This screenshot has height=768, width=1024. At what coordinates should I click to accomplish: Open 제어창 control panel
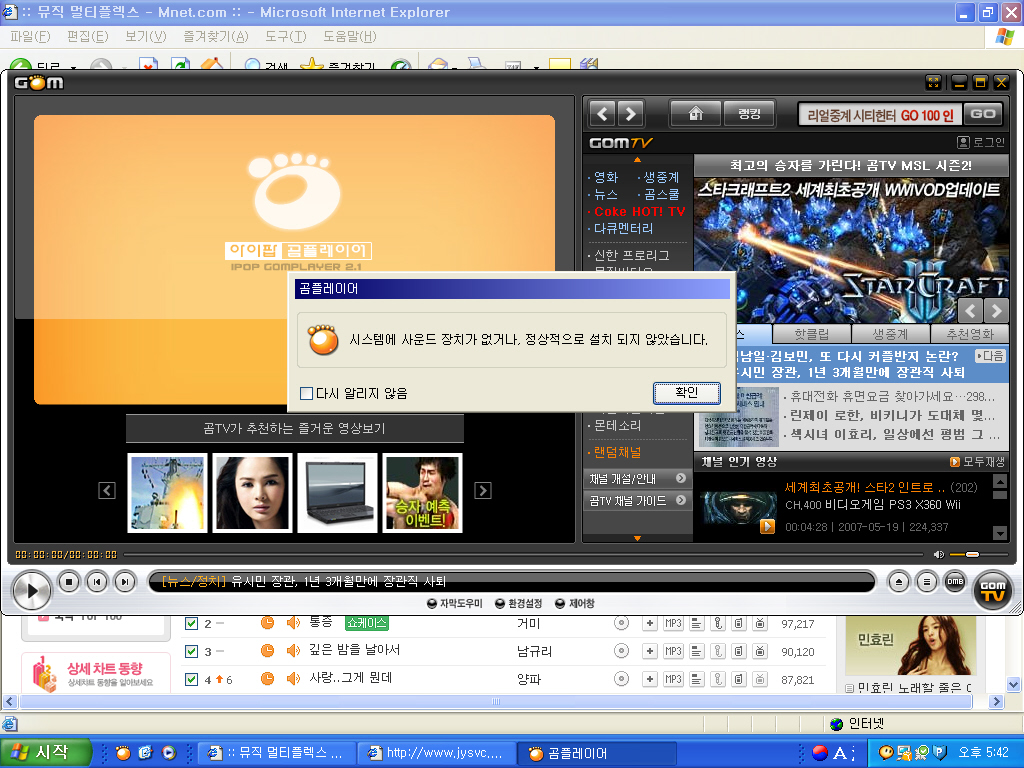pyautogui.click(x=575, y=603)
